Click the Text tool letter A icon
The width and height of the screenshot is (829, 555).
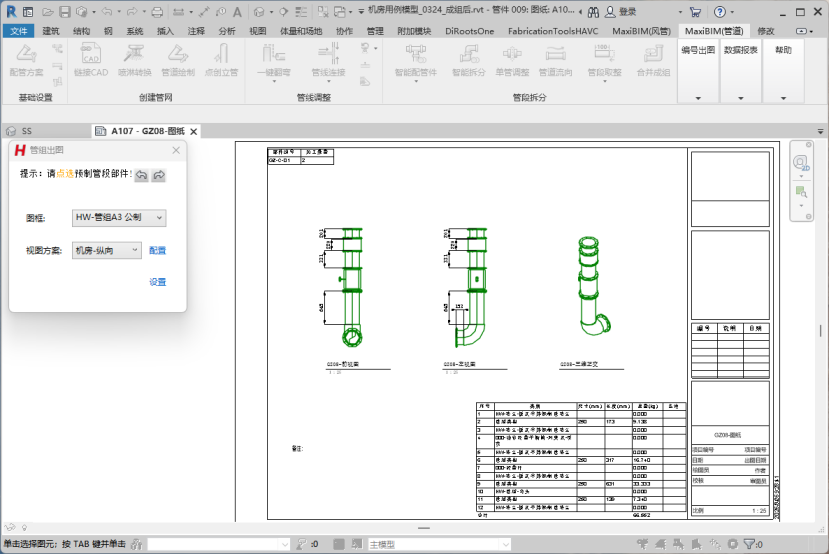[x=237, y=12]
